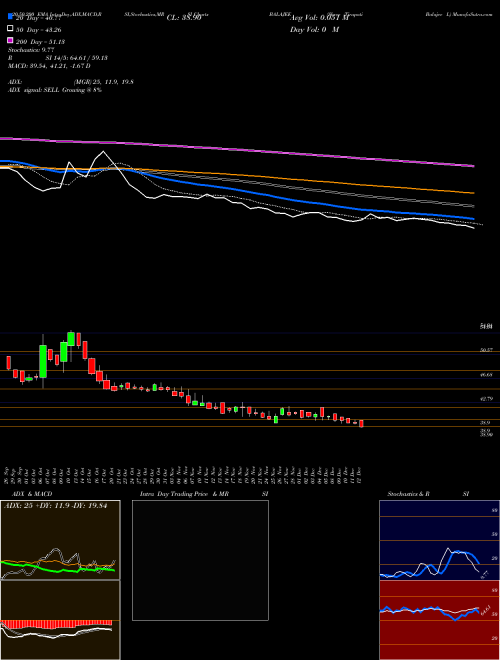500x660 pixels.
Task: Click the '200 Day = 51.13' legend text
Action: [40, 42]
